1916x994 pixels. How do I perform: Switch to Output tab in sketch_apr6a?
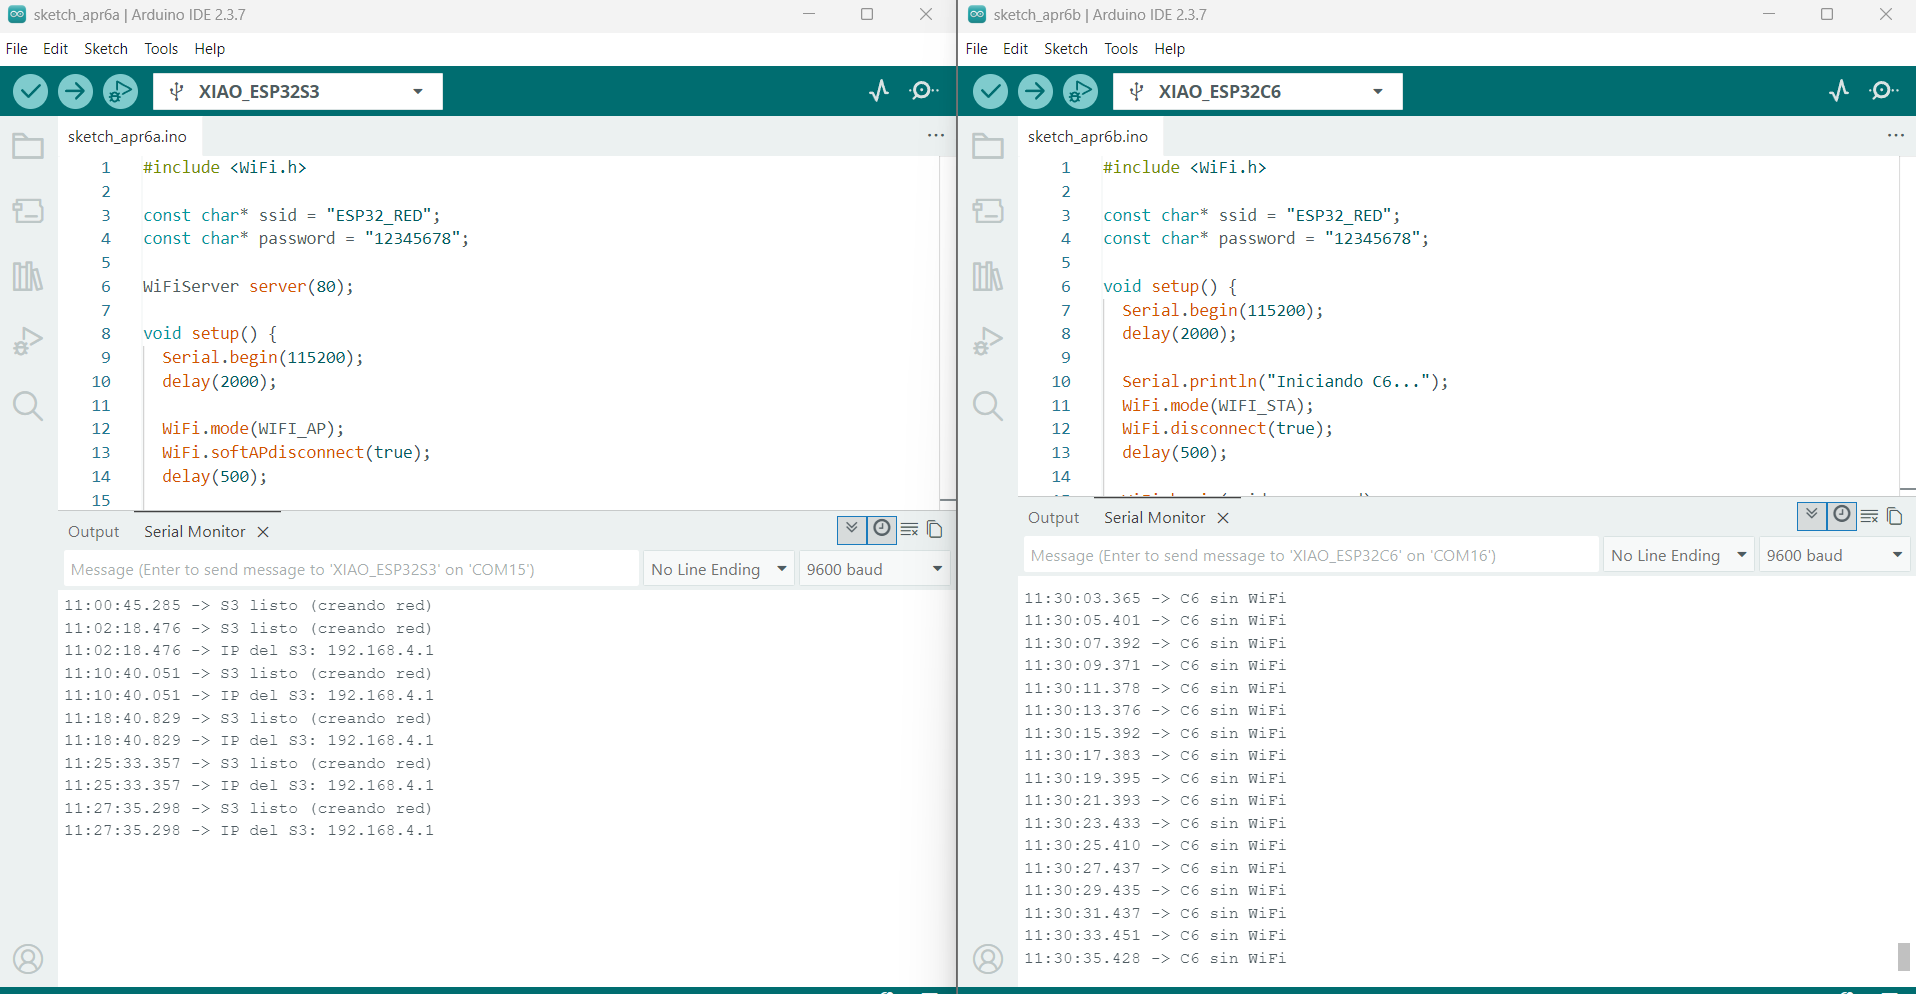[x=94, y=532]
